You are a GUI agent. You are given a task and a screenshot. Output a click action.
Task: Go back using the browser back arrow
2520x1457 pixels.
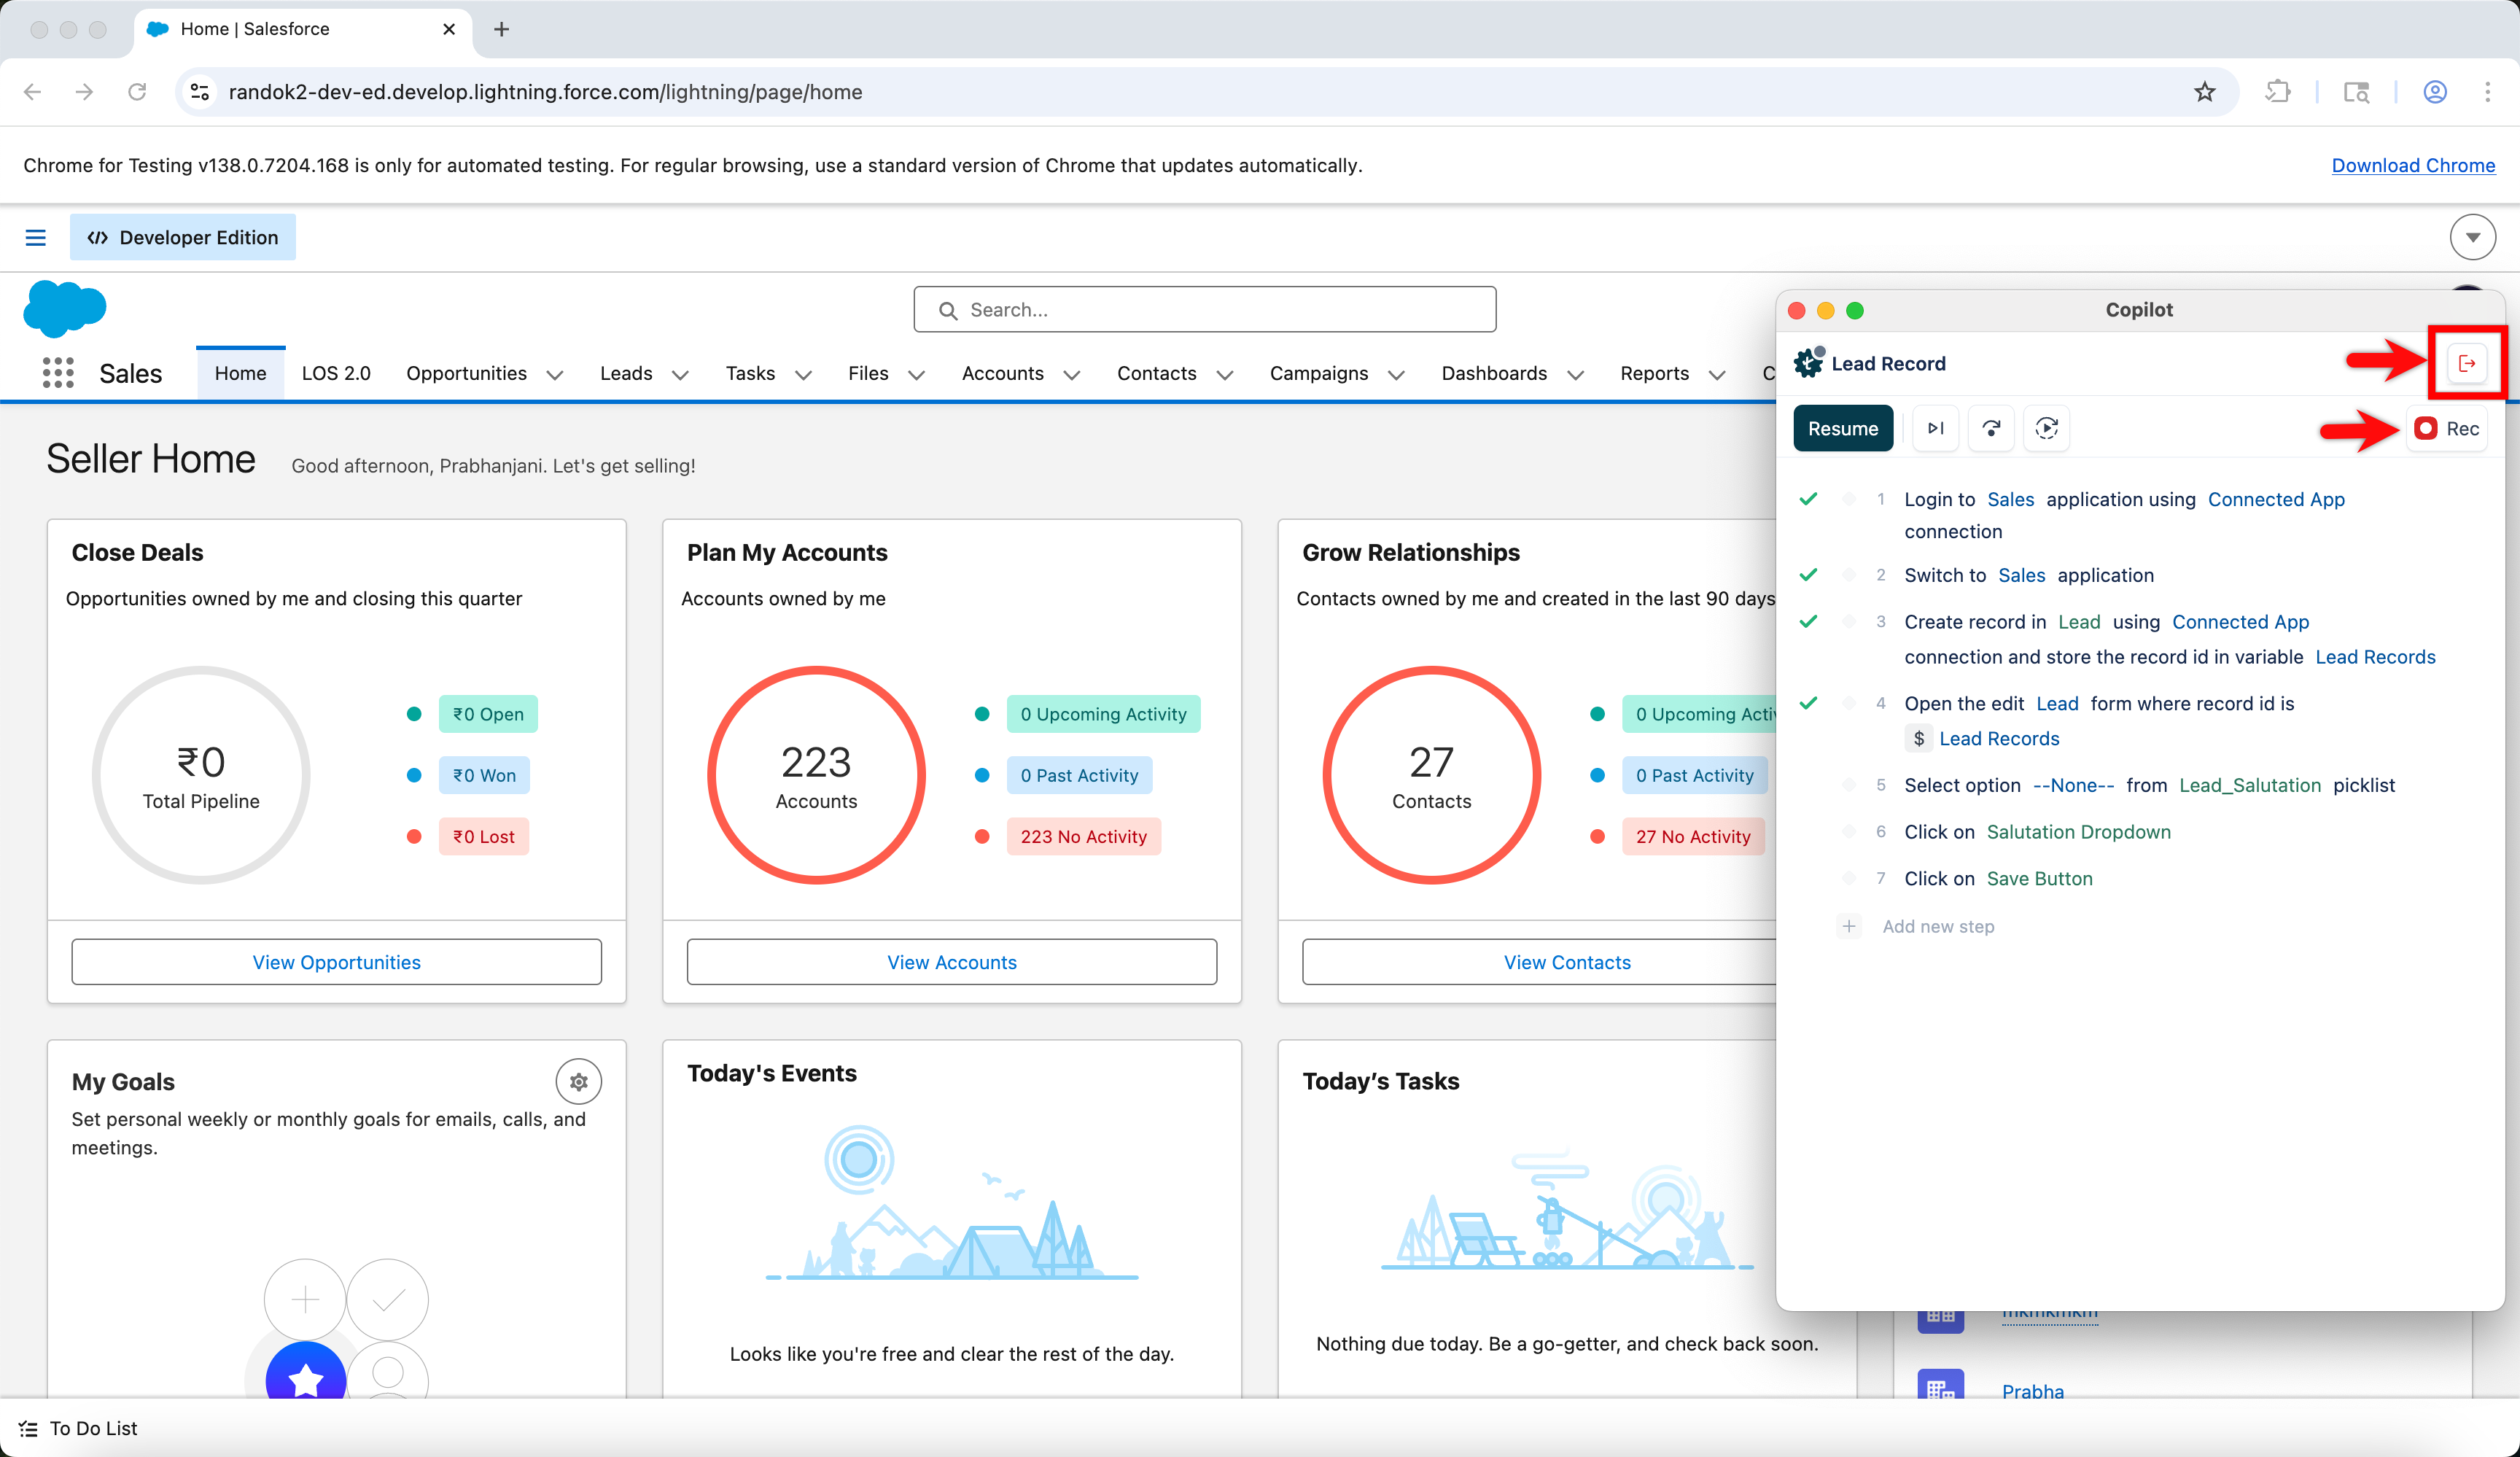pos(33,92)
